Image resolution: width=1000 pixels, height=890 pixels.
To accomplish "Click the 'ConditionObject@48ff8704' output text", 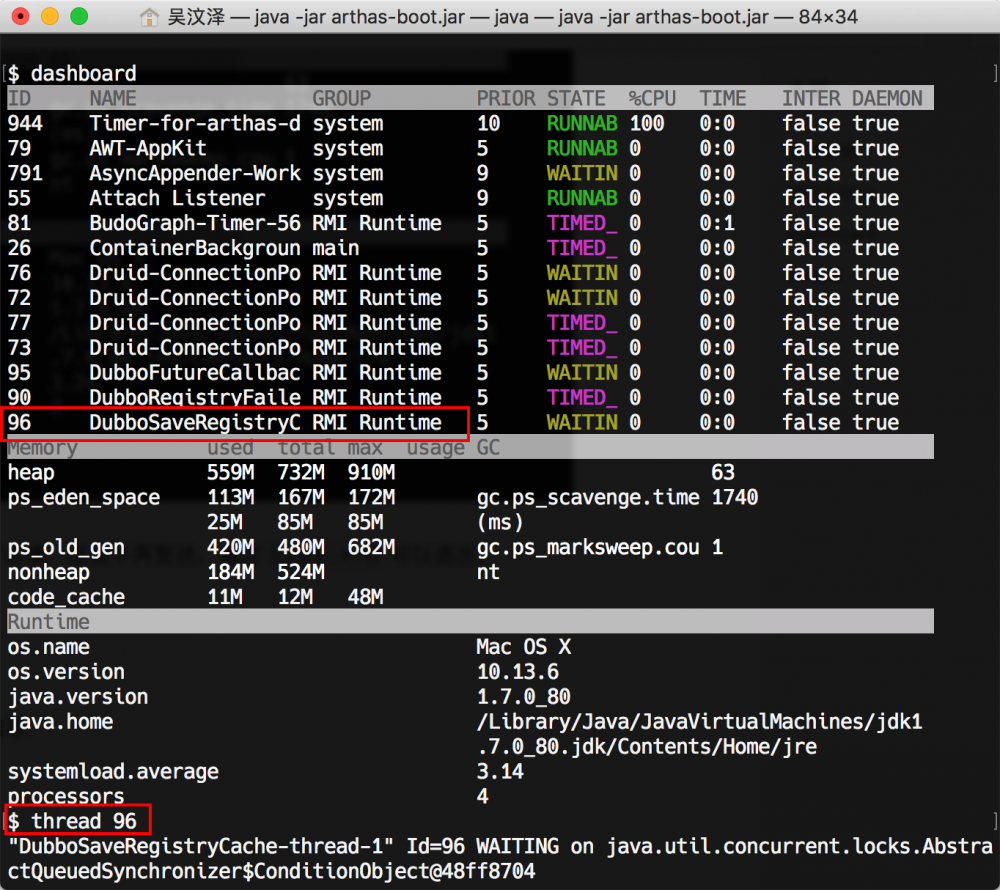I will pyautogui.click(x=394, y=871).
